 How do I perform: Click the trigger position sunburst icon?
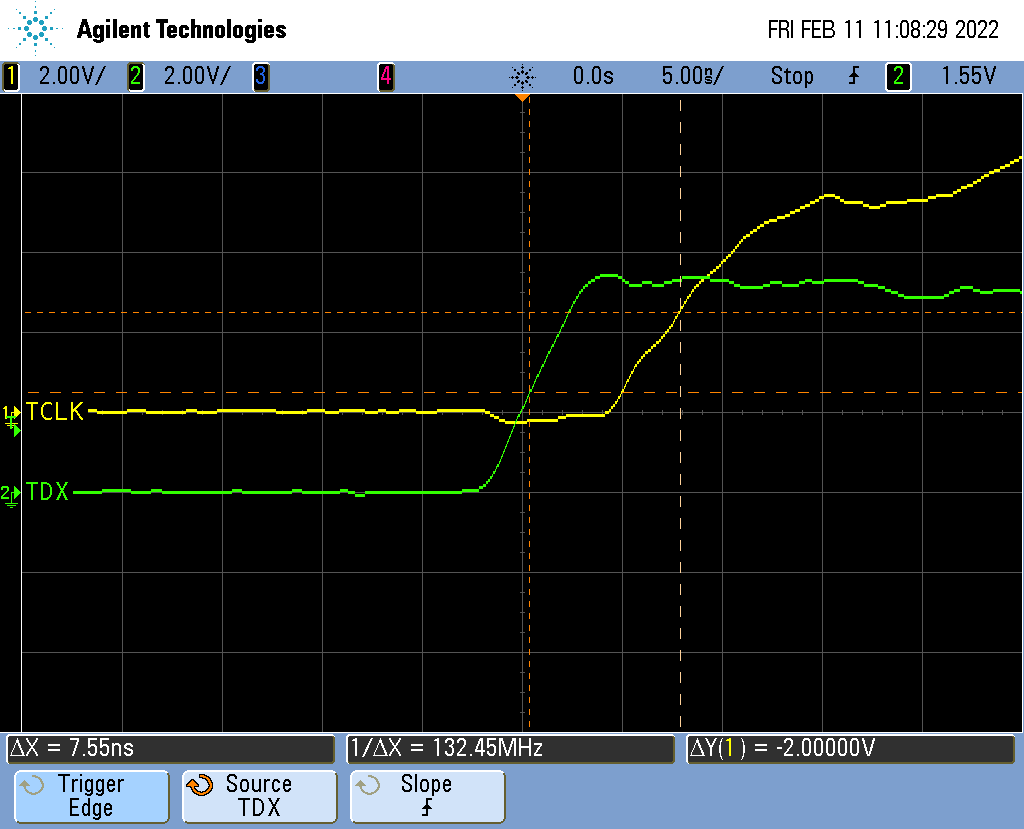tap(522, 76)
